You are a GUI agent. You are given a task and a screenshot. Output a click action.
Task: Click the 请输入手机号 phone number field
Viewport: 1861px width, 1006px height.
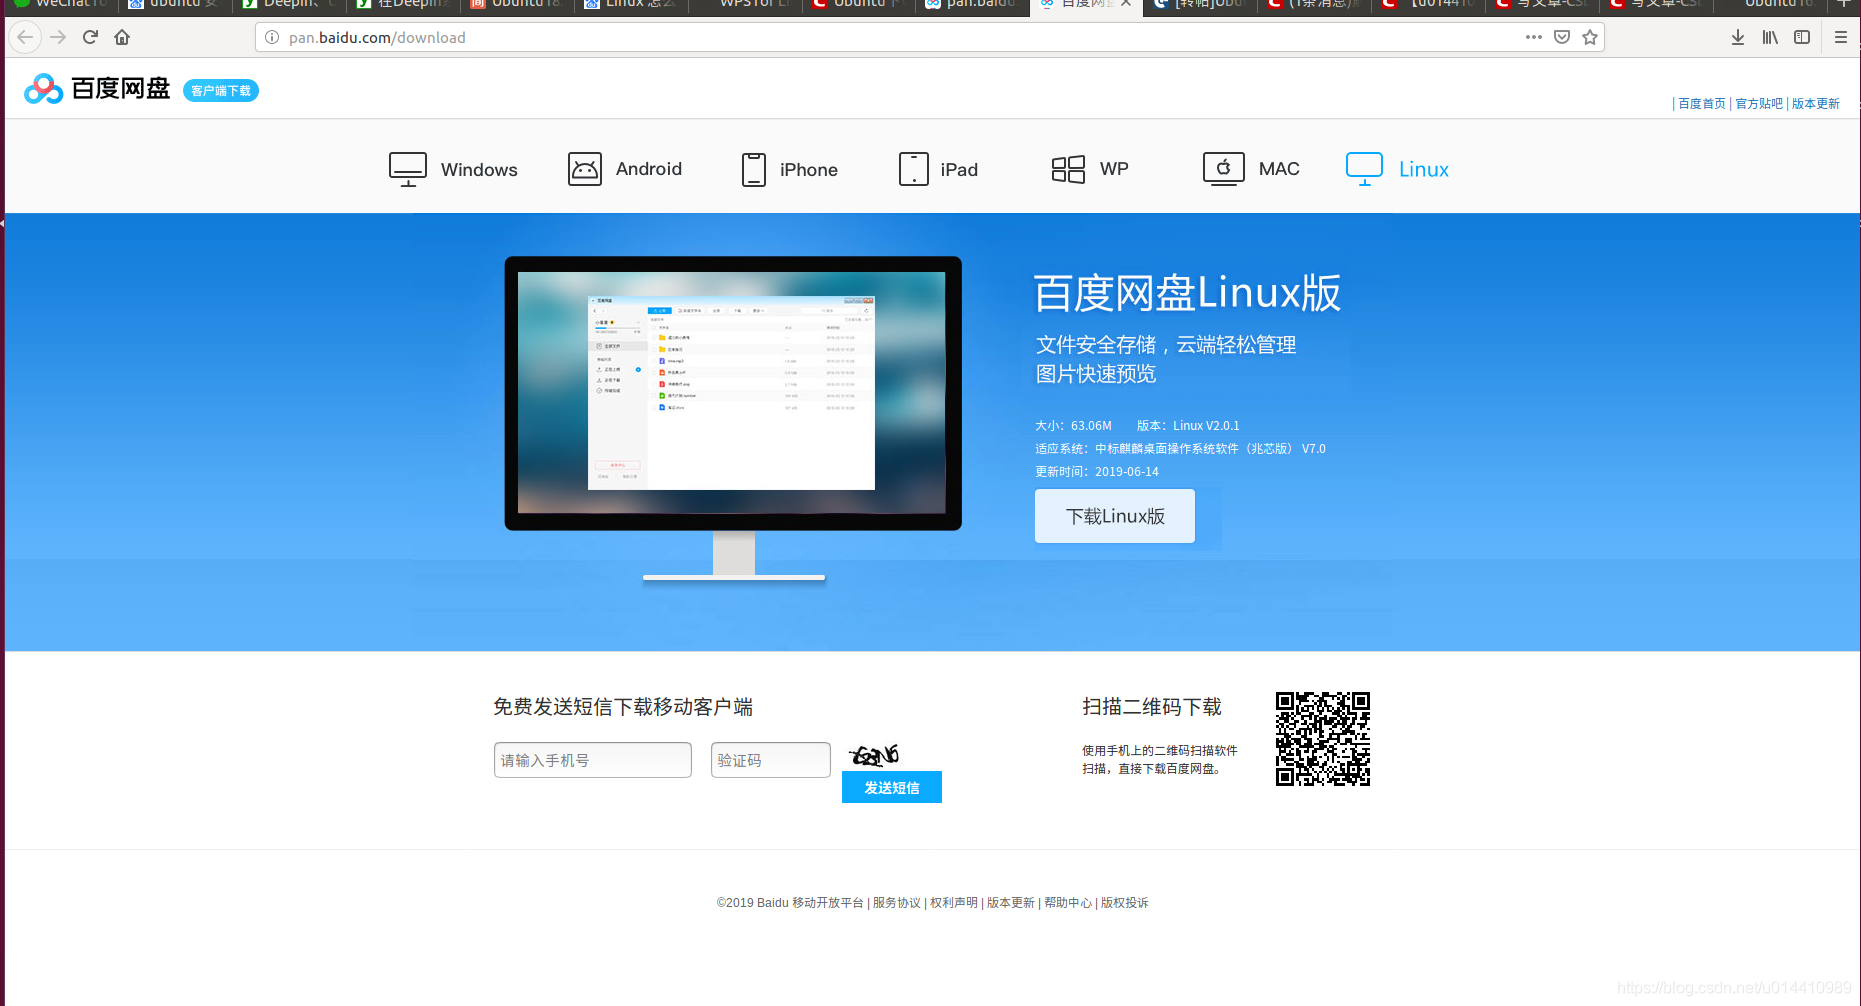(593, 760)
